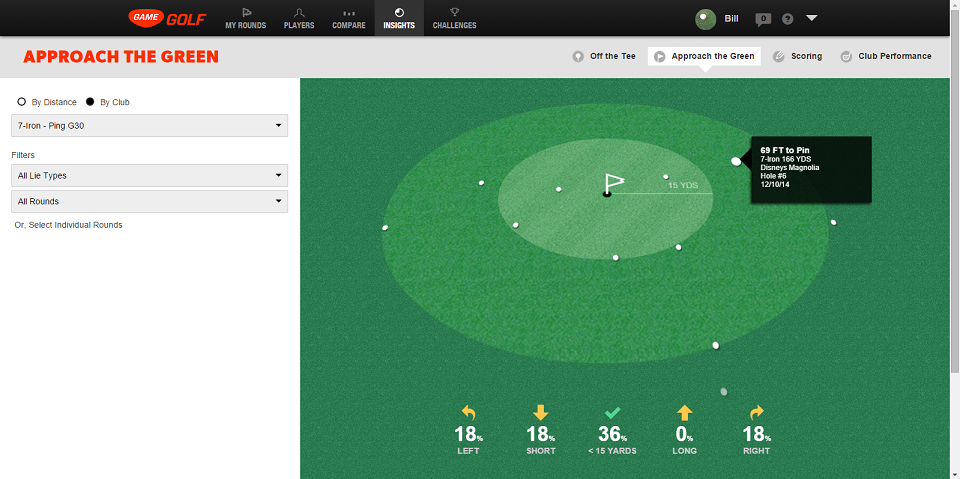Click the pin flag on the green
The height and width of the screenshot is (479, 960).
[612, 183]
